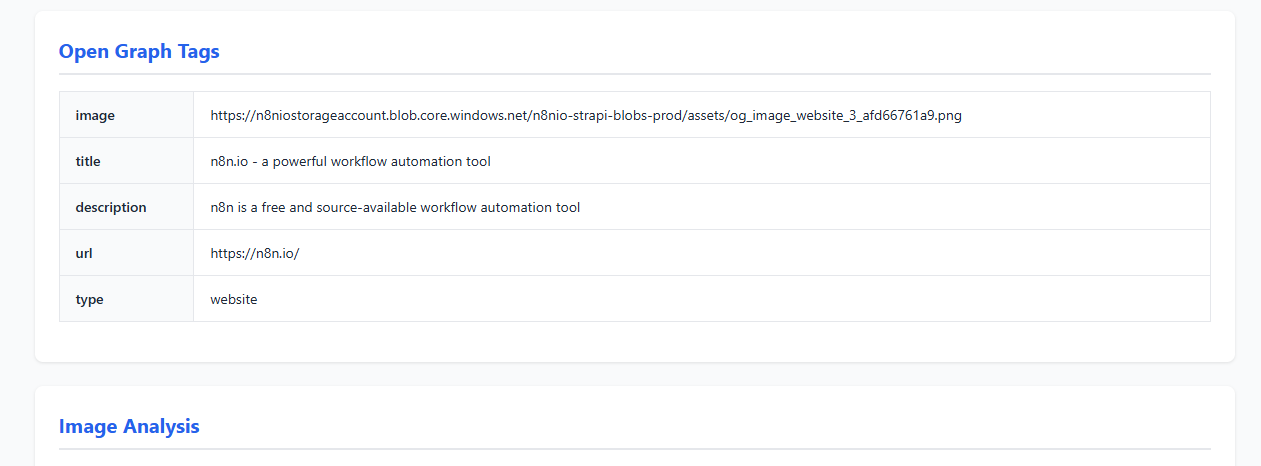Click the Image Analysis heading
The image size is (1261, 466).
pos(129,426)
